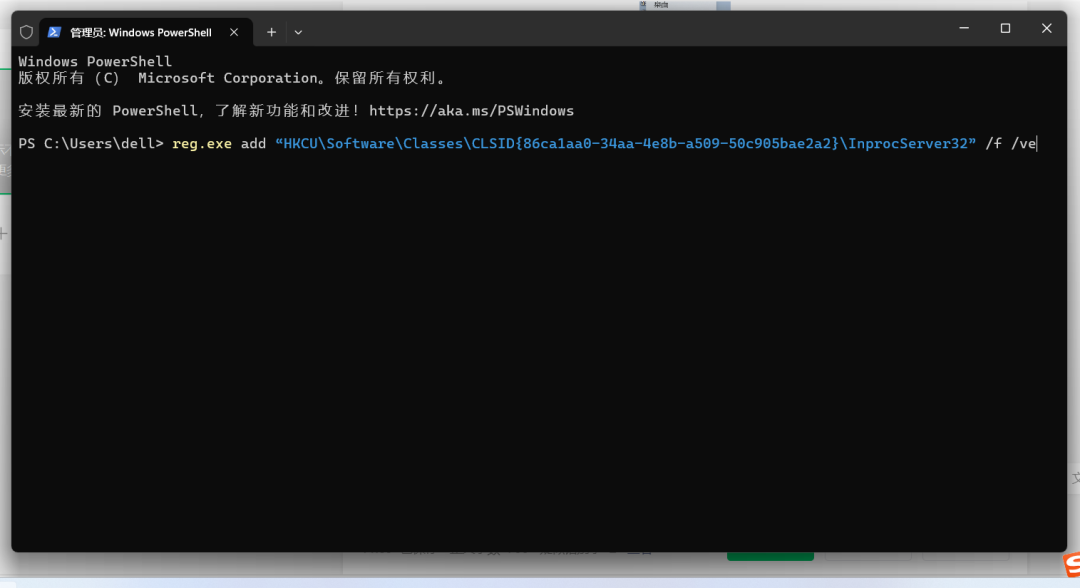Expand the new tab profile dropdown
This screenshot has height=588, width=1080.
pos(298,32)
